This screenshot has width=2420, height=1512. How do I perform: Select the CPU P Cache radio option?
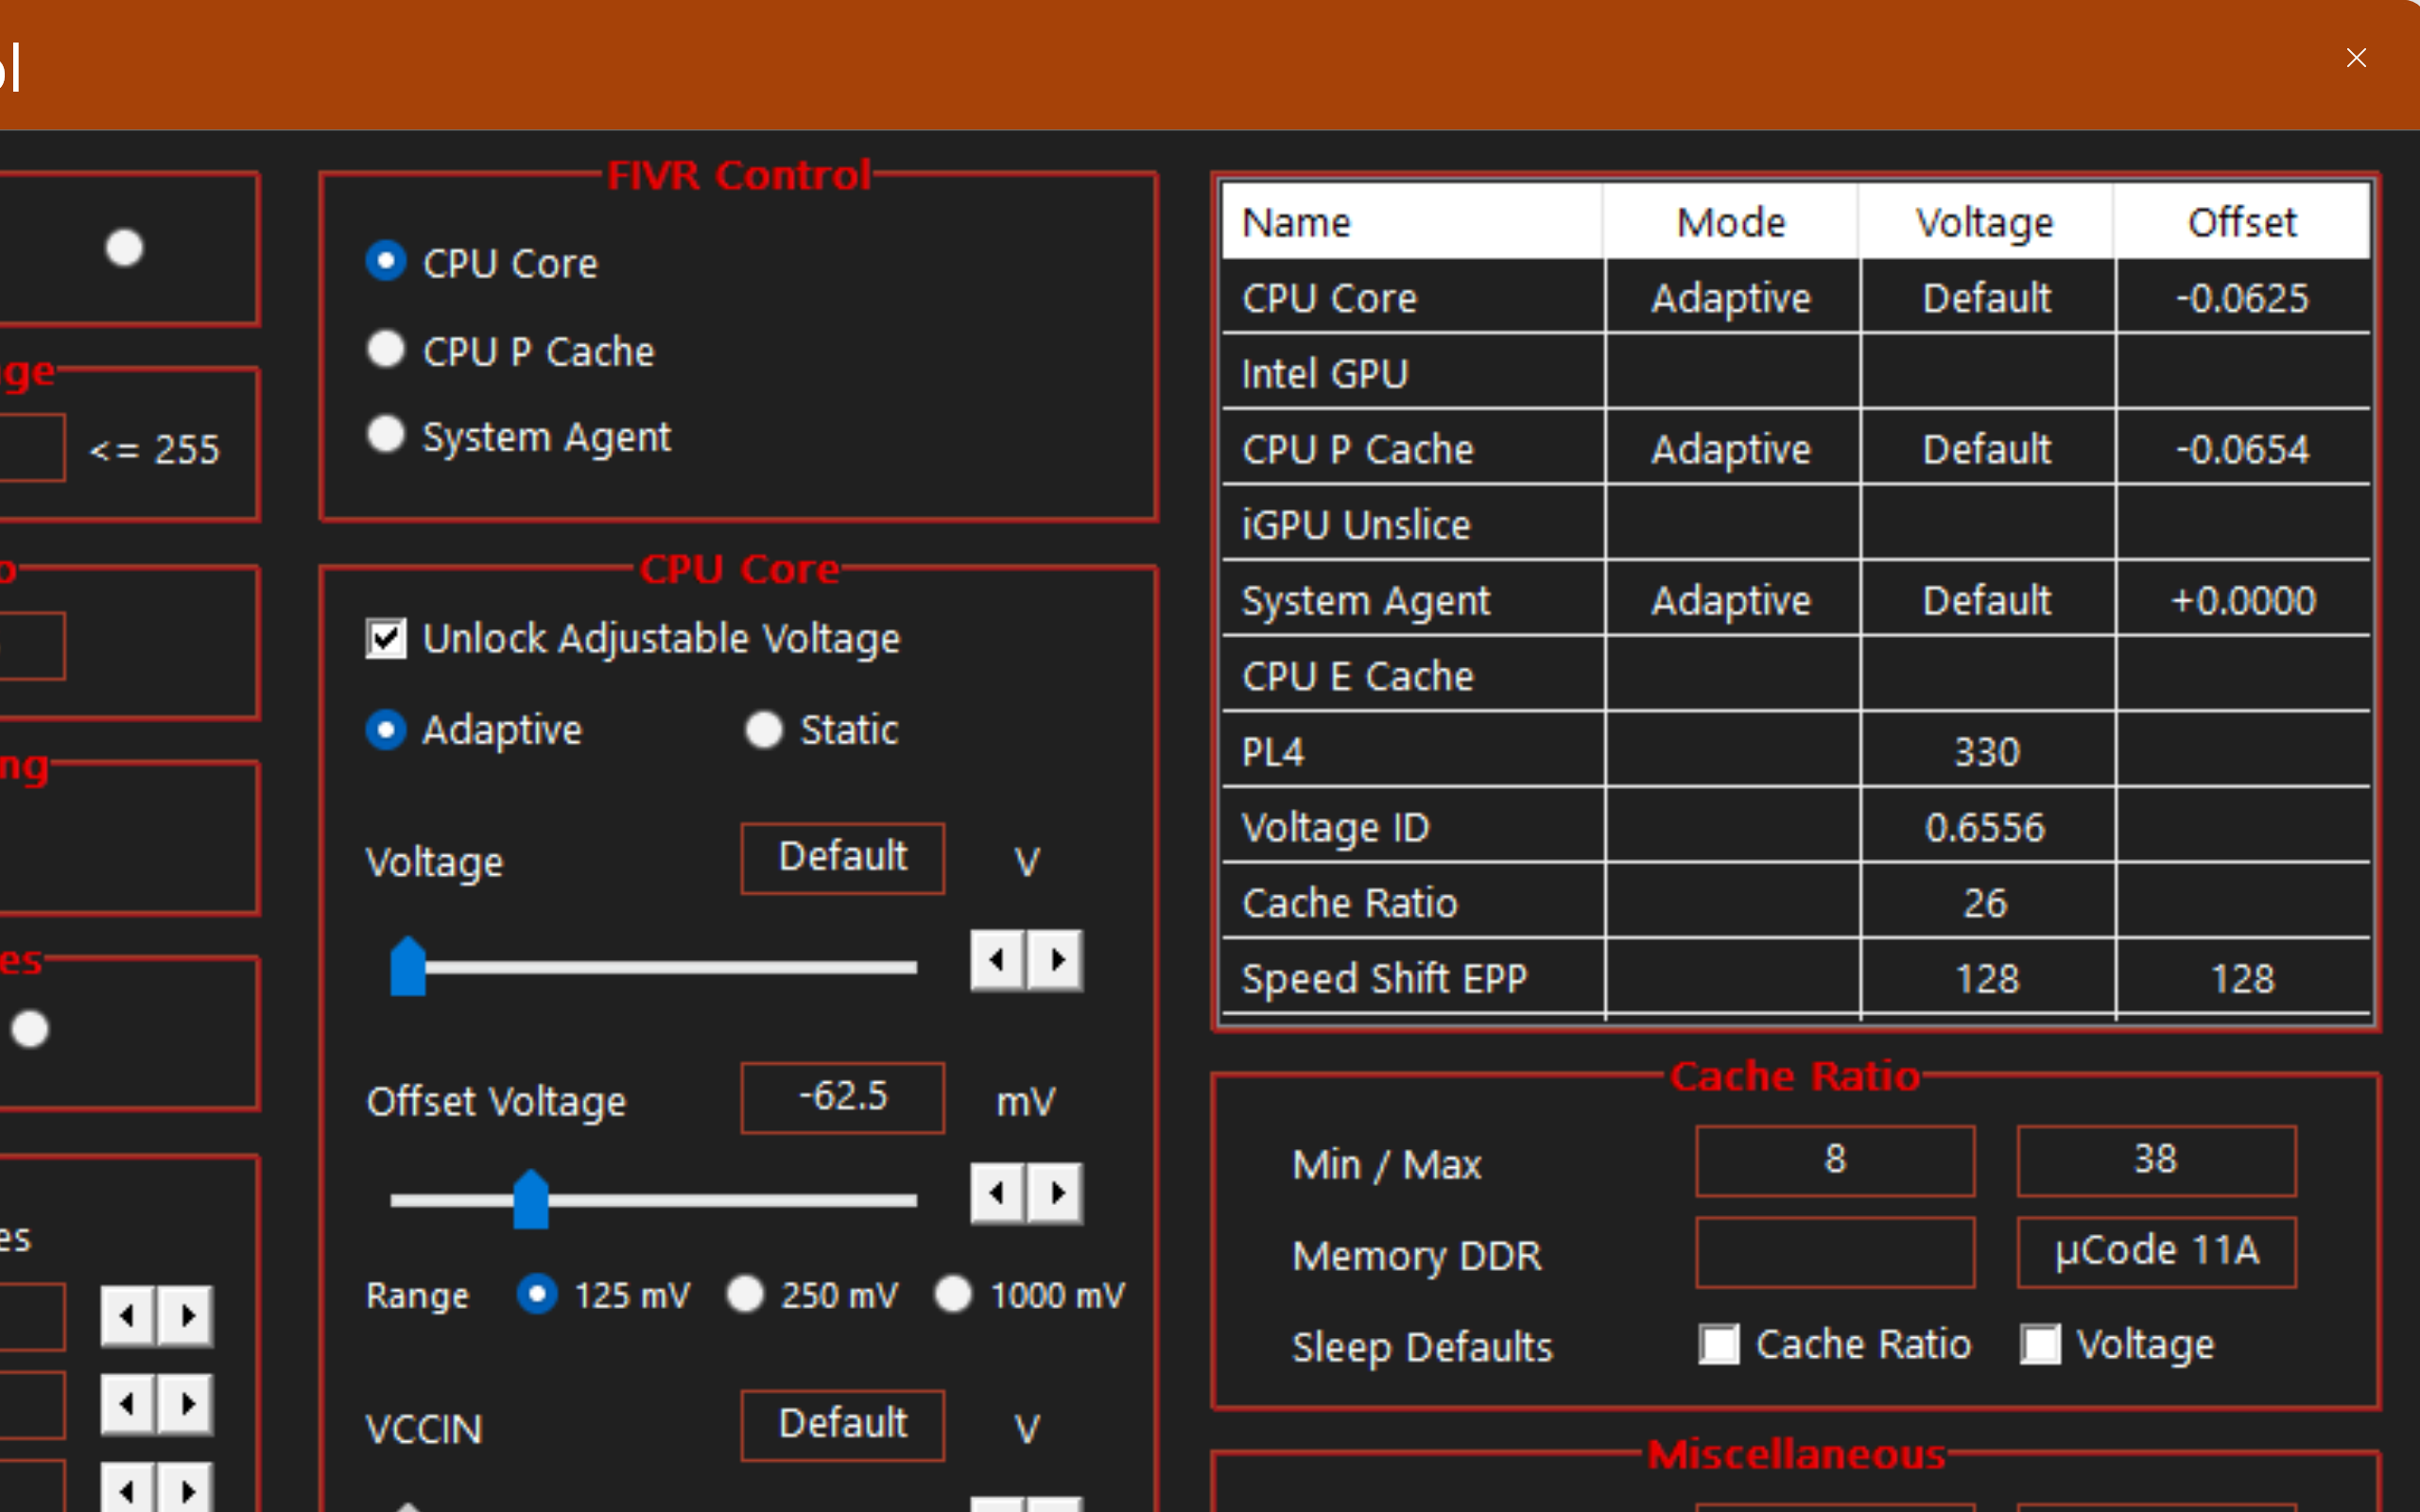386,351
